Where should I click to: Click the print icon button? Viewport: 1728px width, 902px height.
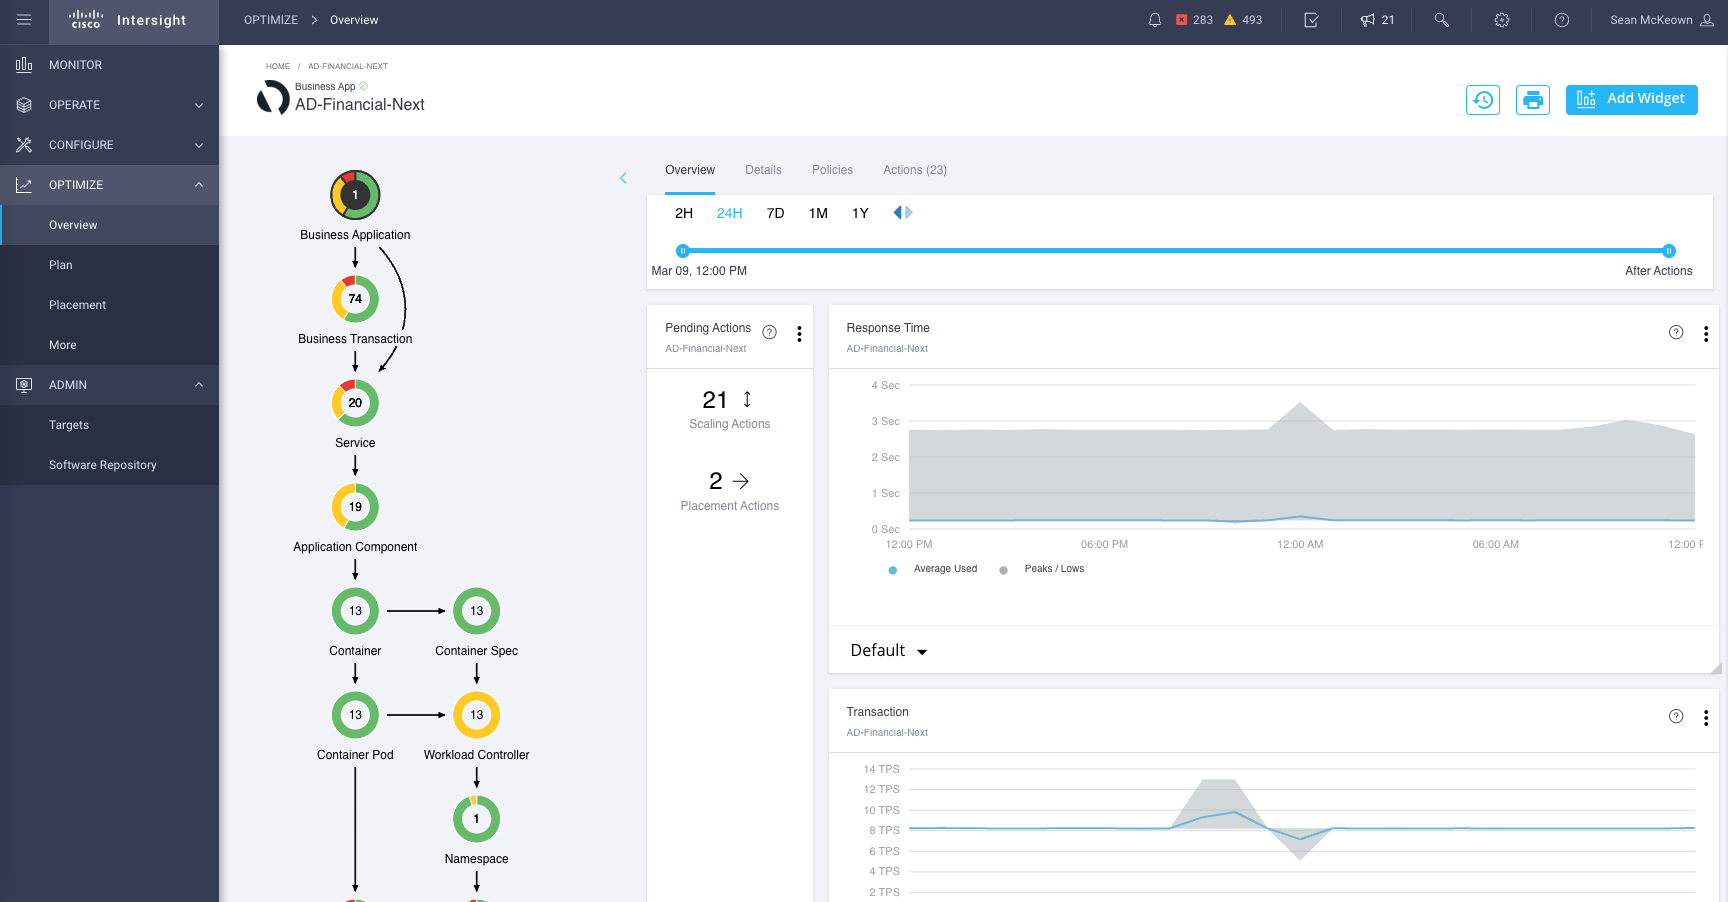[1532, 100]
